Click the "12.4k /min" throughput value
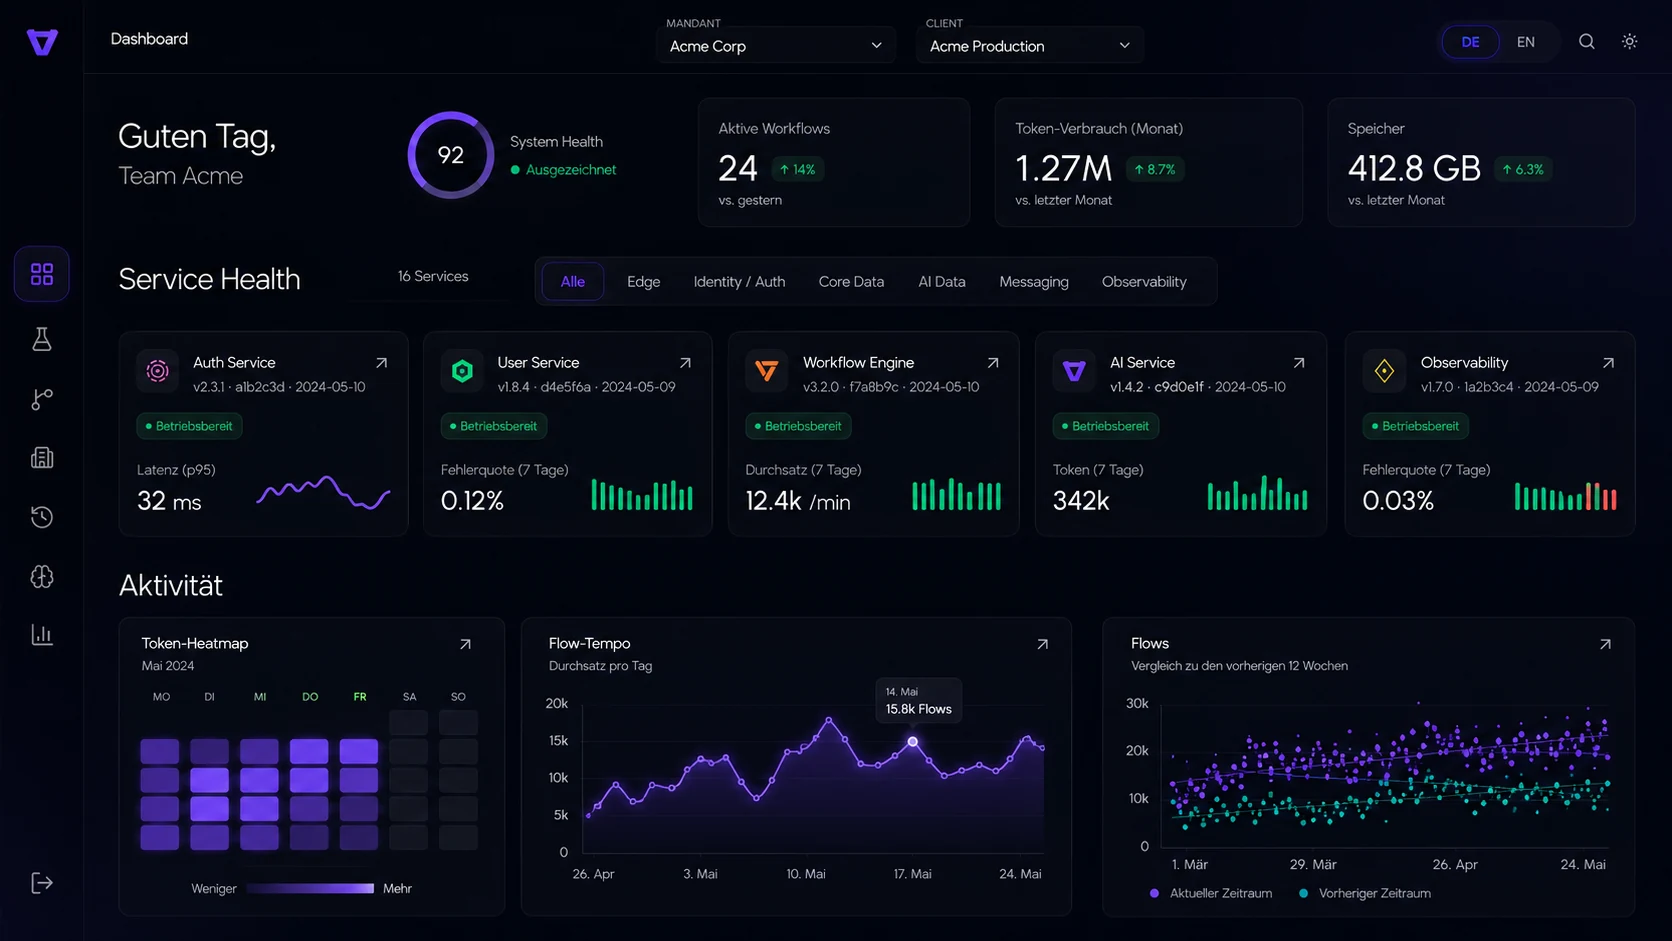The height and width of the screenshot is (941, 1672). tap(798, 501)
